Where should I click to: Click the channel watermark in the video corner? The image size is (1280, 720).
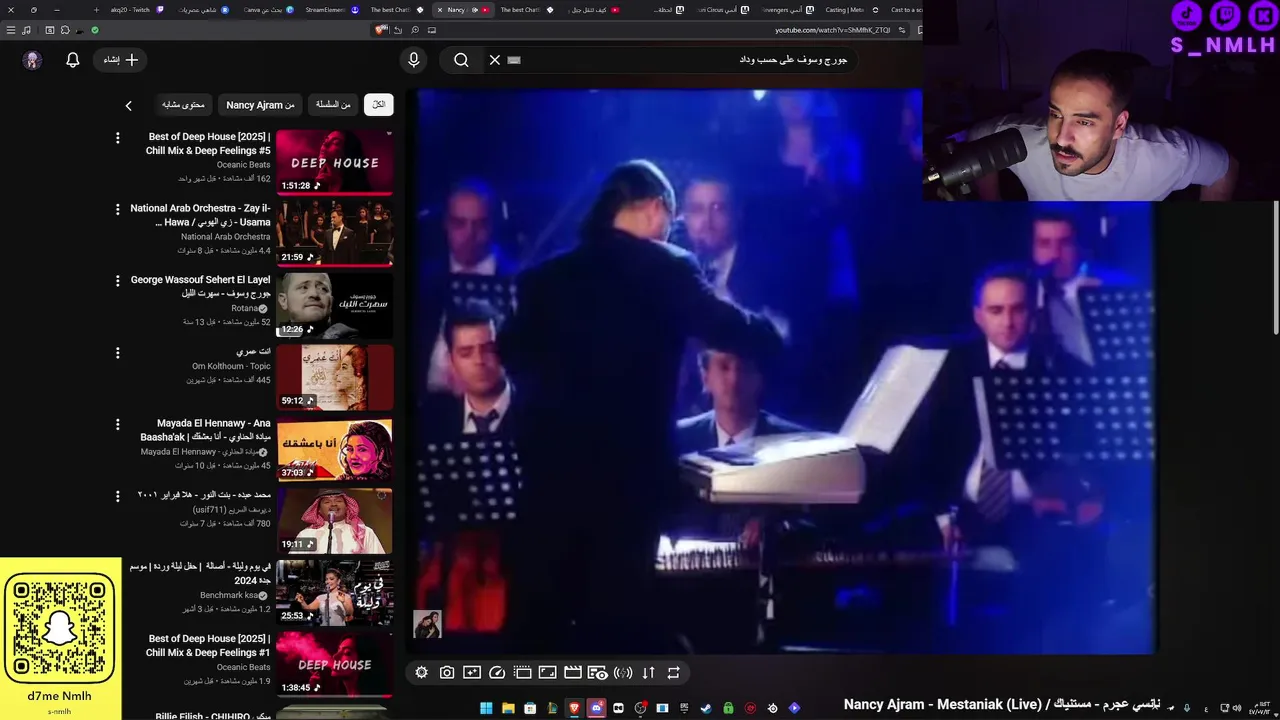click(x=427, y=624)
